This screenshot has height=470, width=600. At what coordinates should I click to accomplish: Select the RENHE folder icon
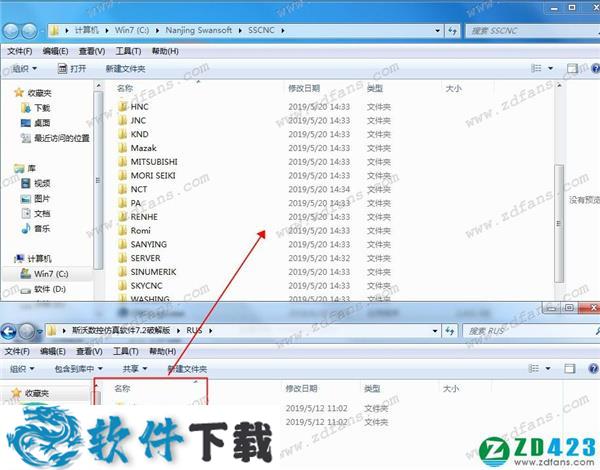click(122, 217)
